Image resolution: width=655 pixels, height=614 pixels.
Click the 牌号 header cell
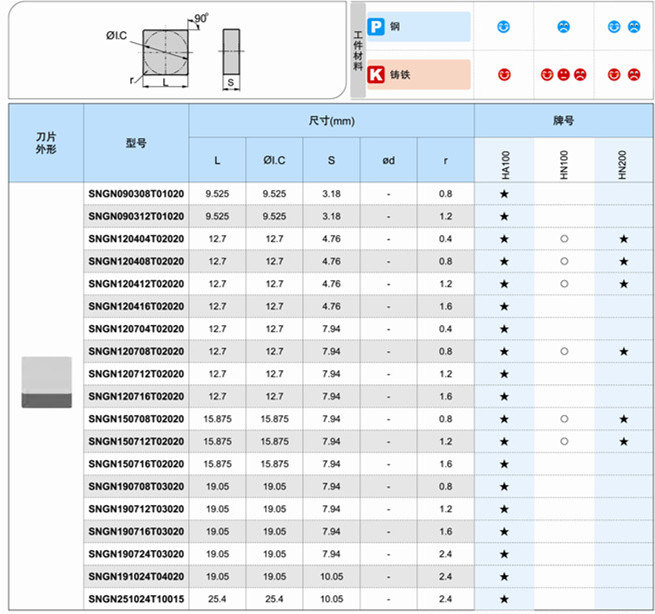[563, 120]
